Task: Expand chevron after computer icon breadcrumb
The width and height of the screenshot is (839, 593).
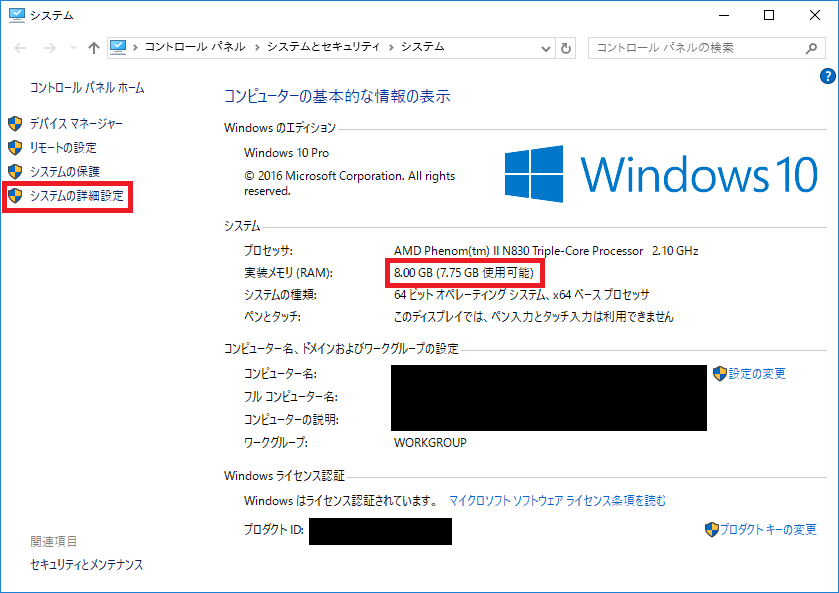Action: tap(135, 48)
